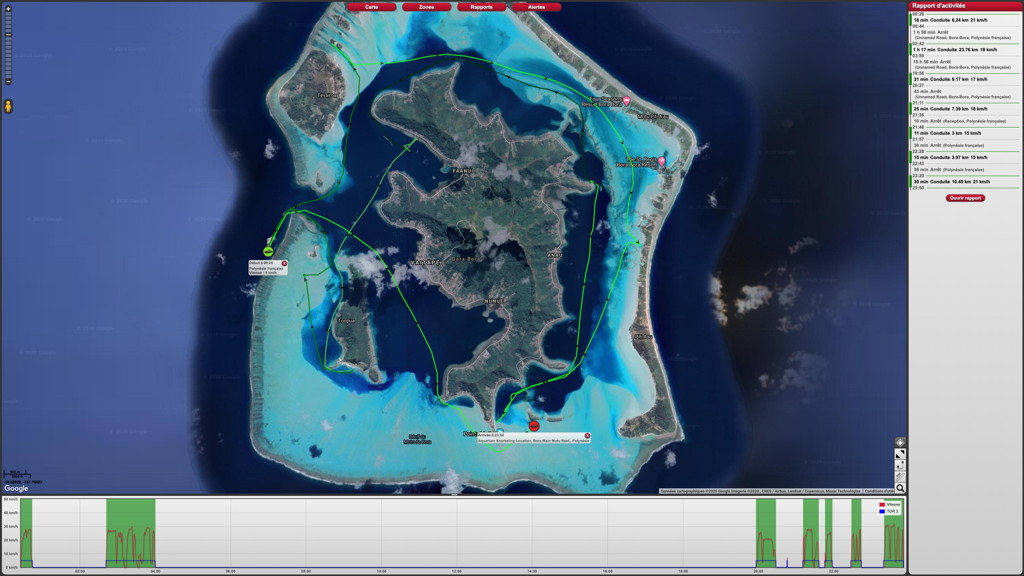The image size is (1024, 576).
Task: Select the '1 h 58 min Arrêt' entry
Action: tap(965, 35)
